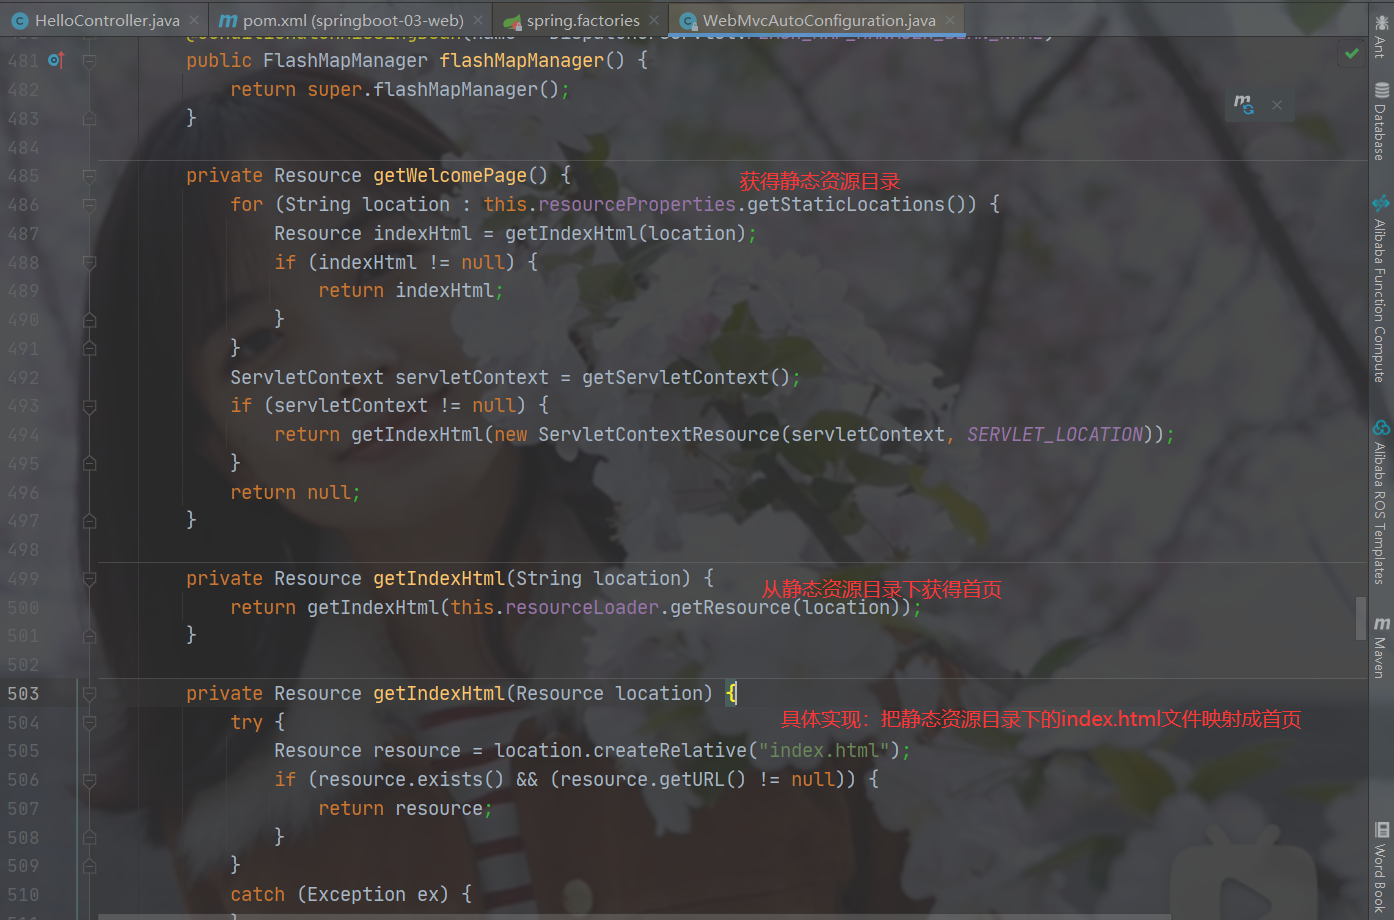Open the Maven tool window
The width and height of the screenshot is (1394, 920).
(1382, 640)
